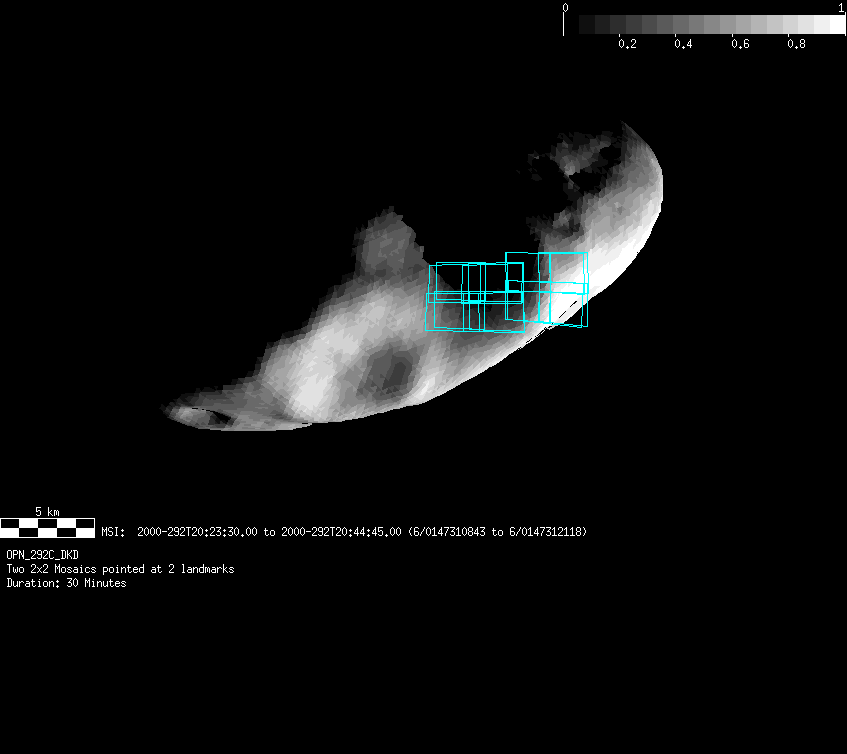Click the image counter range in parentheses
Image resolution: width=847 pixels, height=754 pixels.
[497, 532]
